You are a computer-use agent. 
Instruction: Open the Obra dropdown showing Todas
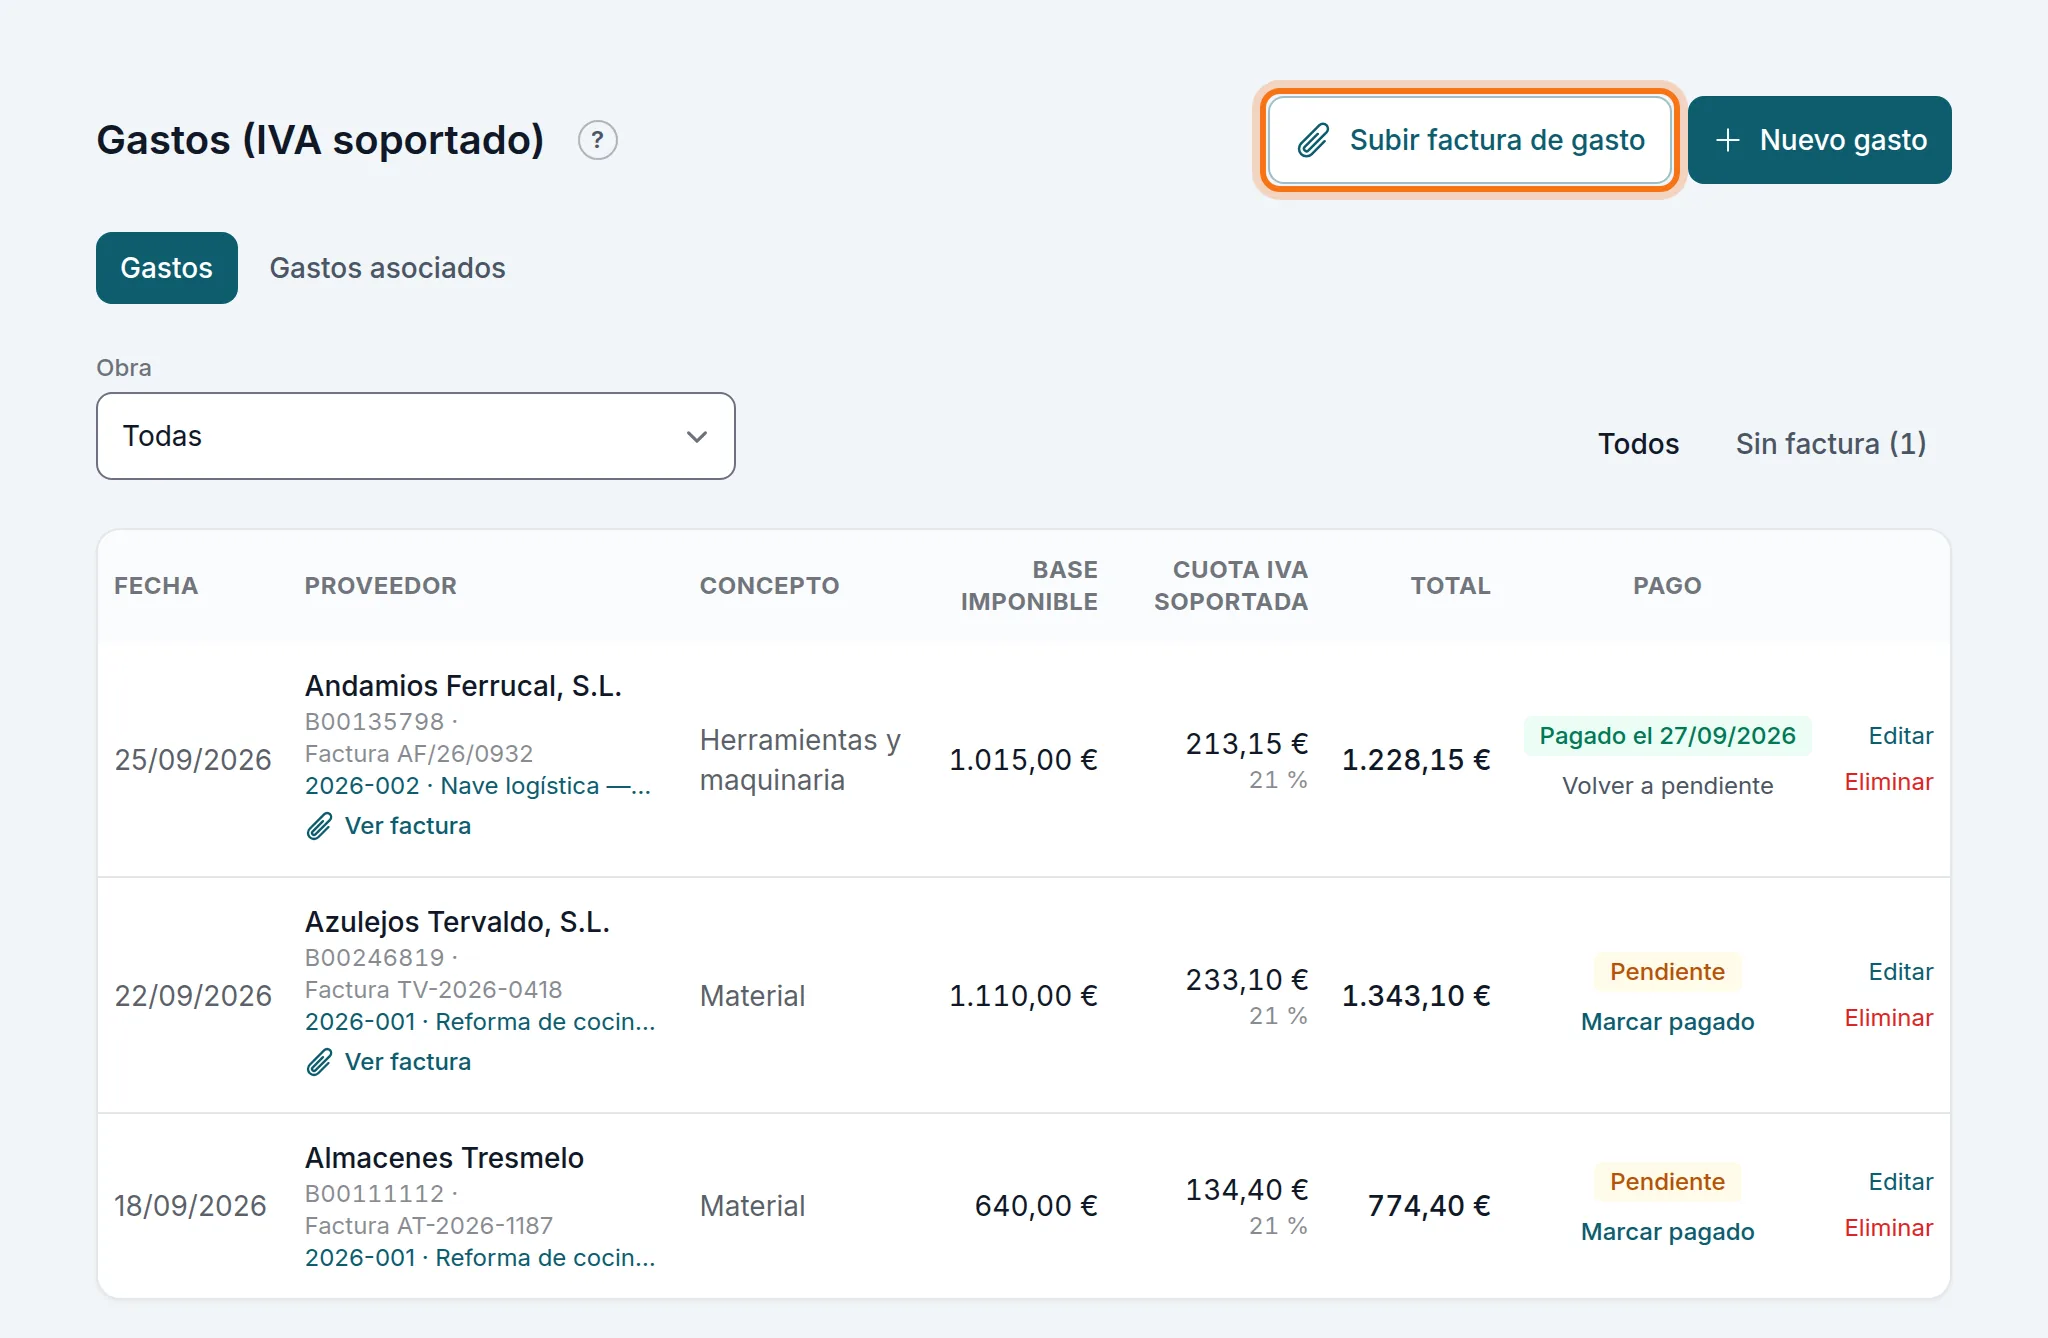[416, 436]
